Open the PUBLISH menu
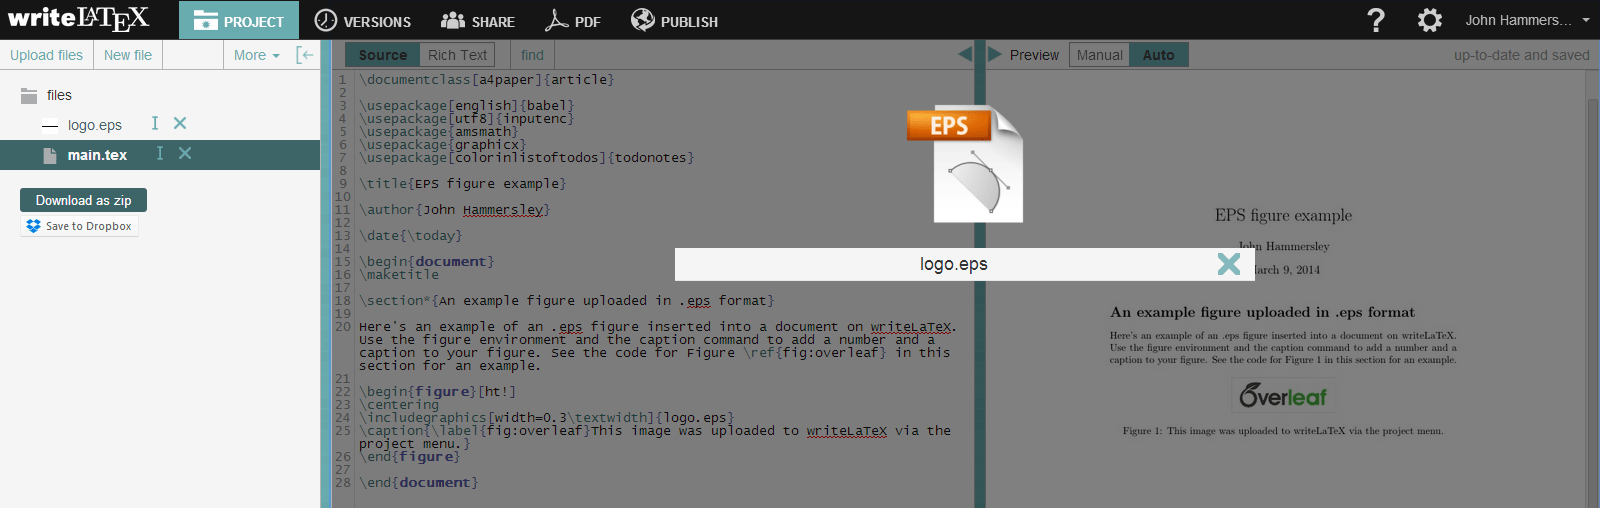The width and height of the screenshot is (1600, 508). (x=674, y=21)
